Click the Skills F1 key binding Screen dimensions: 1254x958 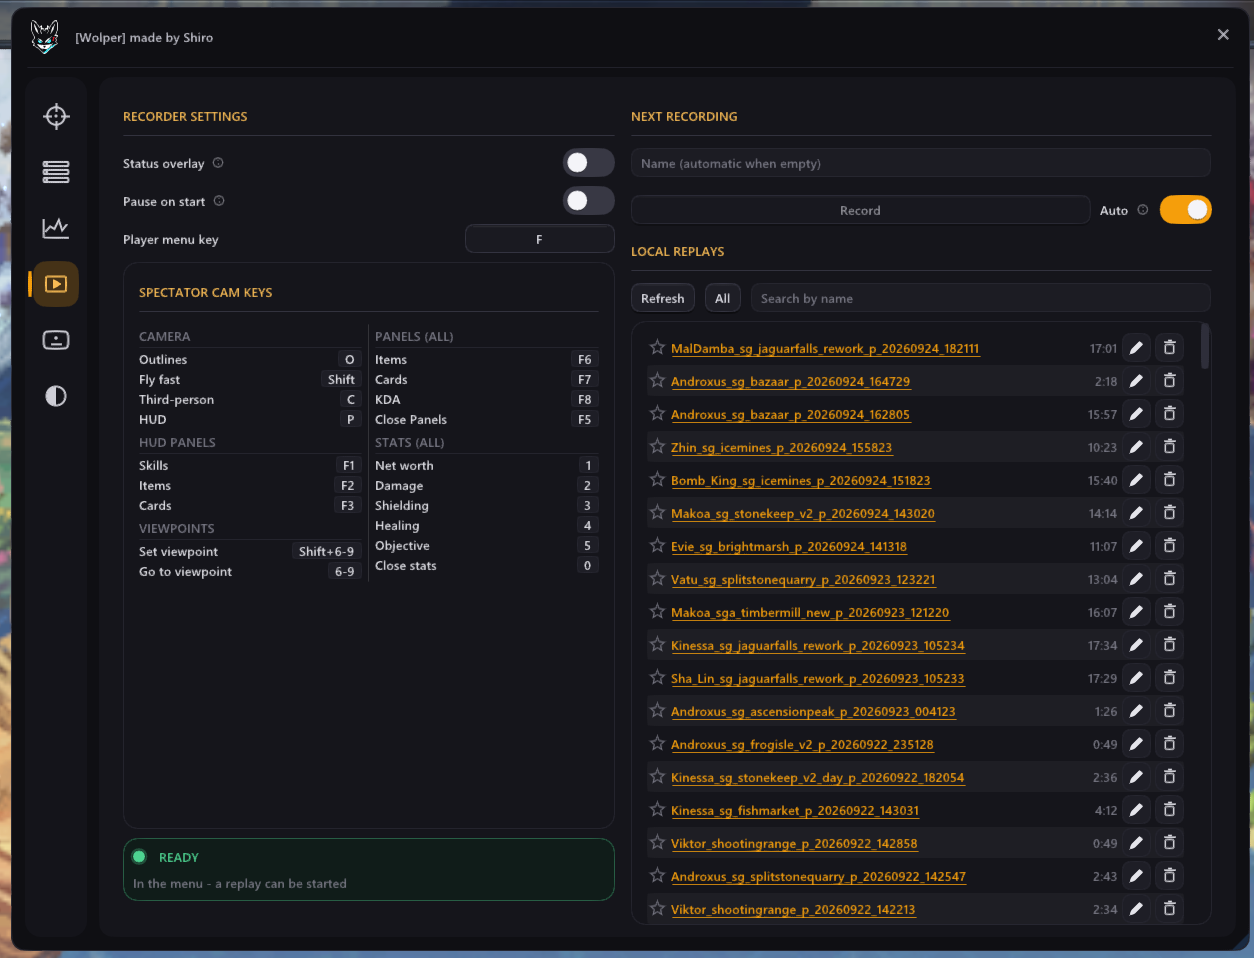pos(348,465)
